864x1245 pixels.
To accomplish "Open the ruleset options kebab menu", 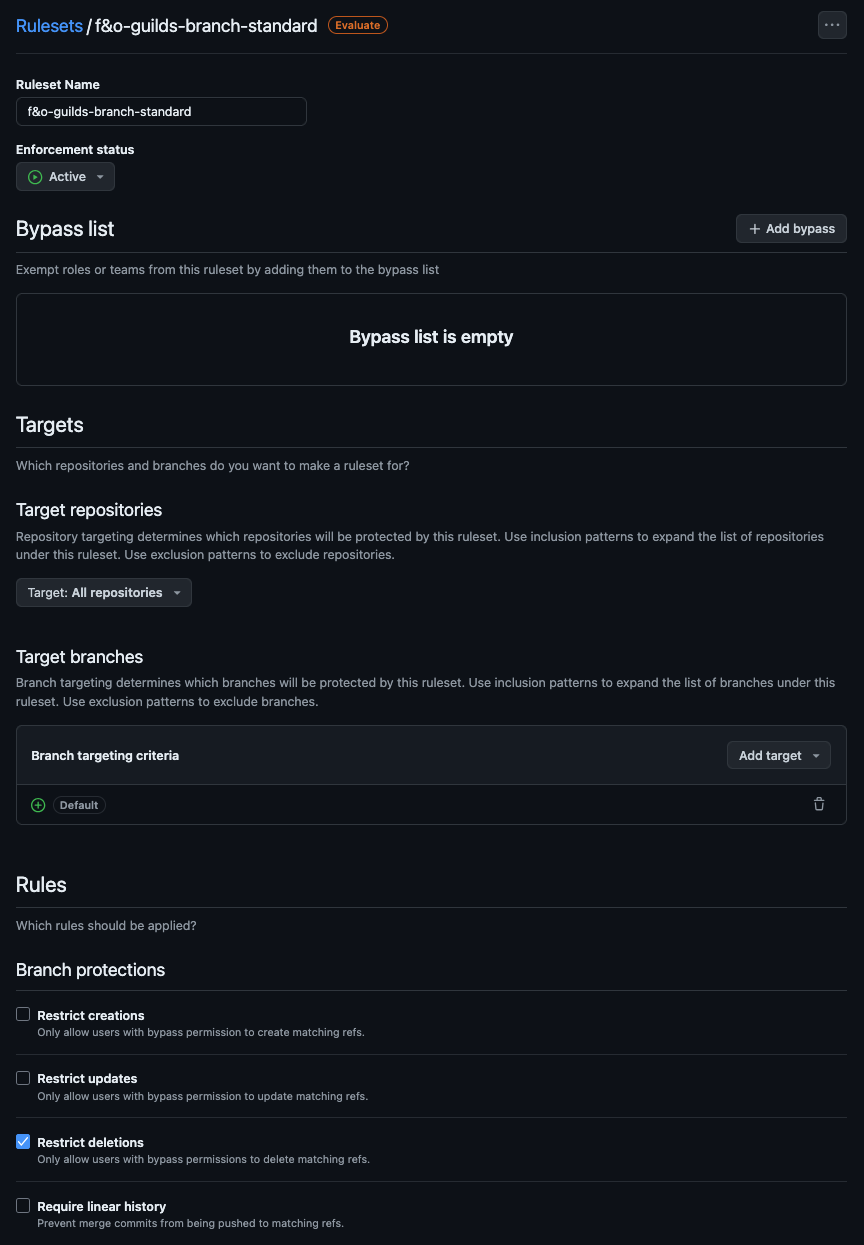I will coord(832,25).
